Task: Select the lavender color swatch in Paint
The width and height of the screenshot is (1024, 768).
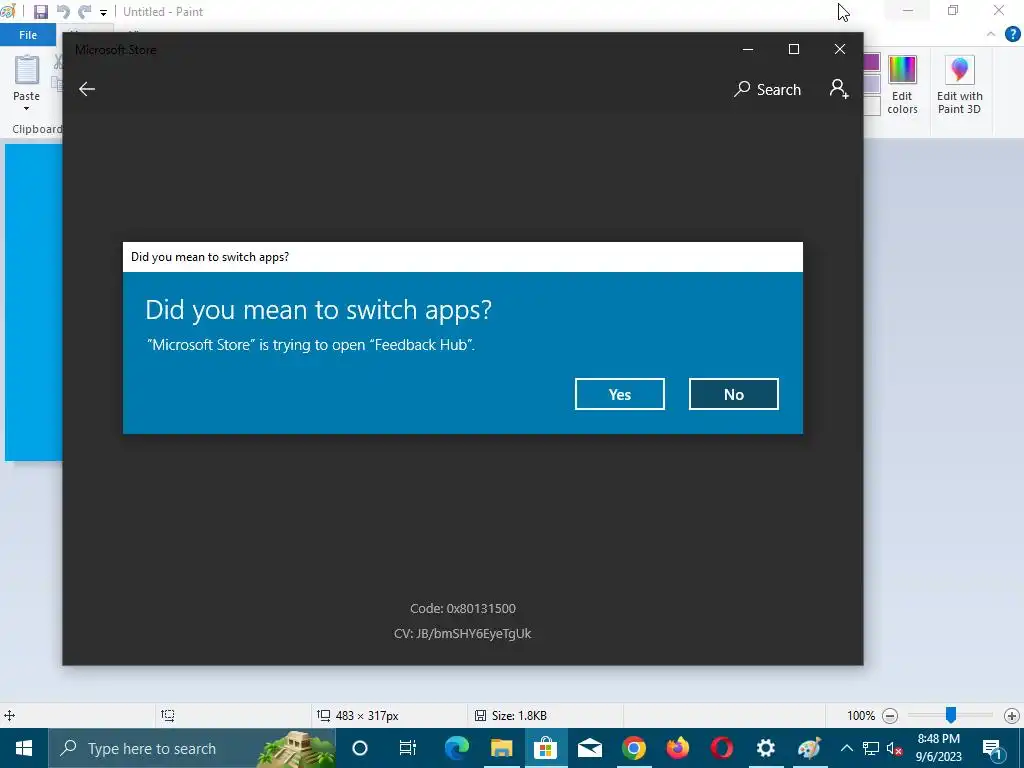Action: (872, 84)
